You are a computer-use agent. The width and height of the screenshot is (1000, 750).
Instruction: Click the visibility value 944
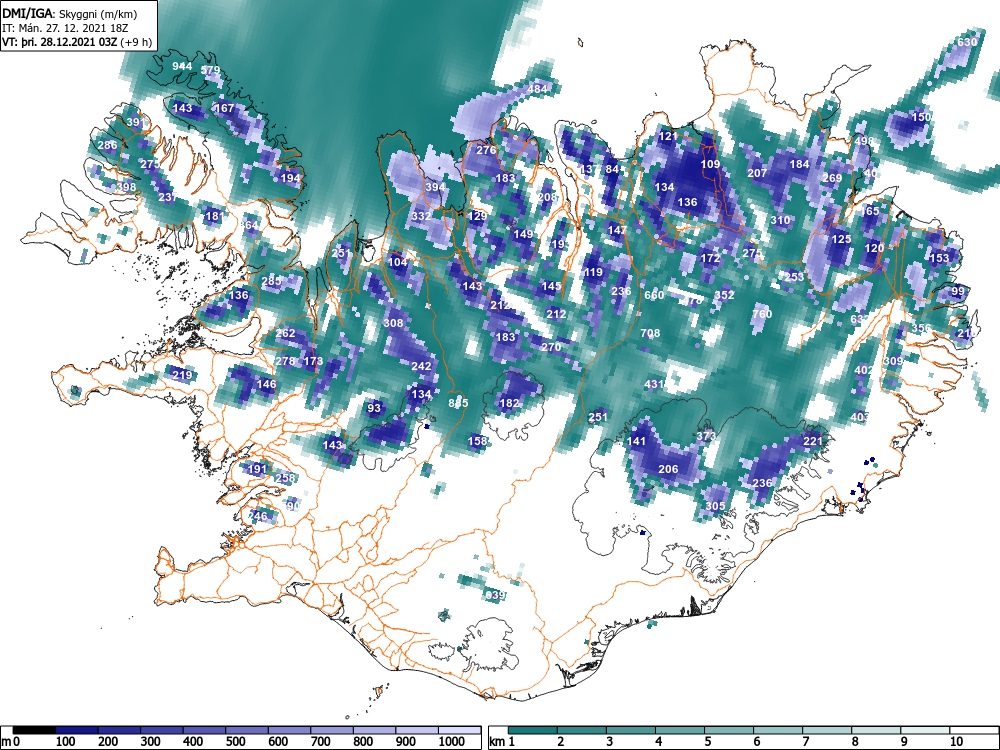pos(182,66)
